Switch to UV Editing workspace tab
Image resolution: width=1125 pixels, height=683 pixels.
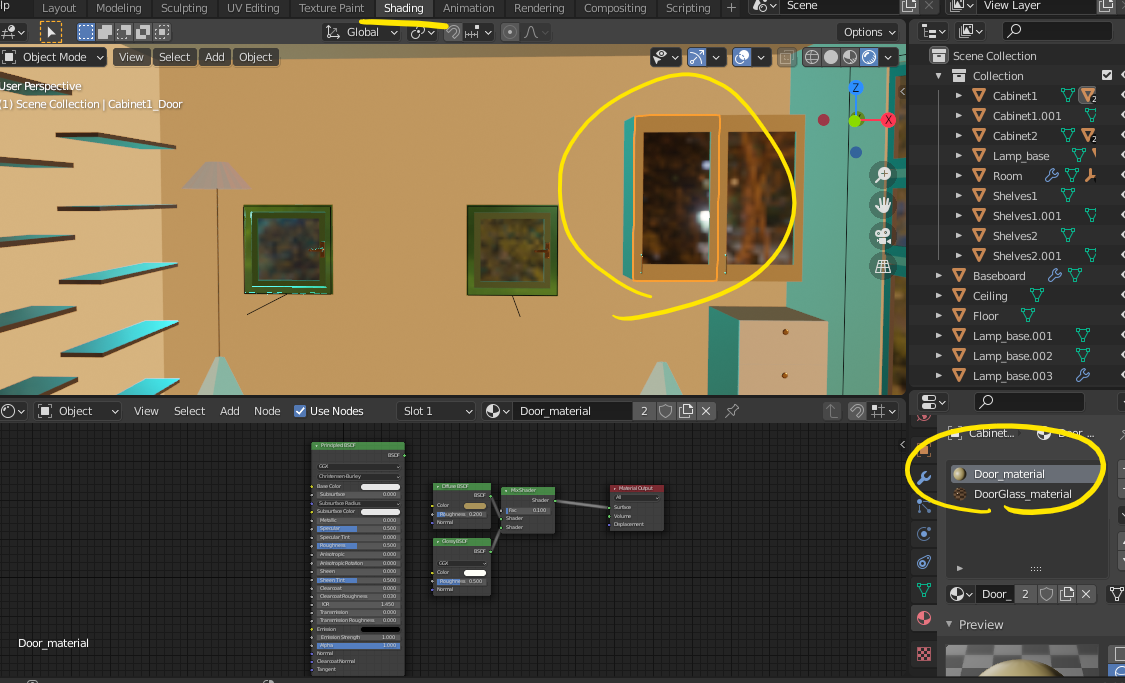click(x=253, y=8)
